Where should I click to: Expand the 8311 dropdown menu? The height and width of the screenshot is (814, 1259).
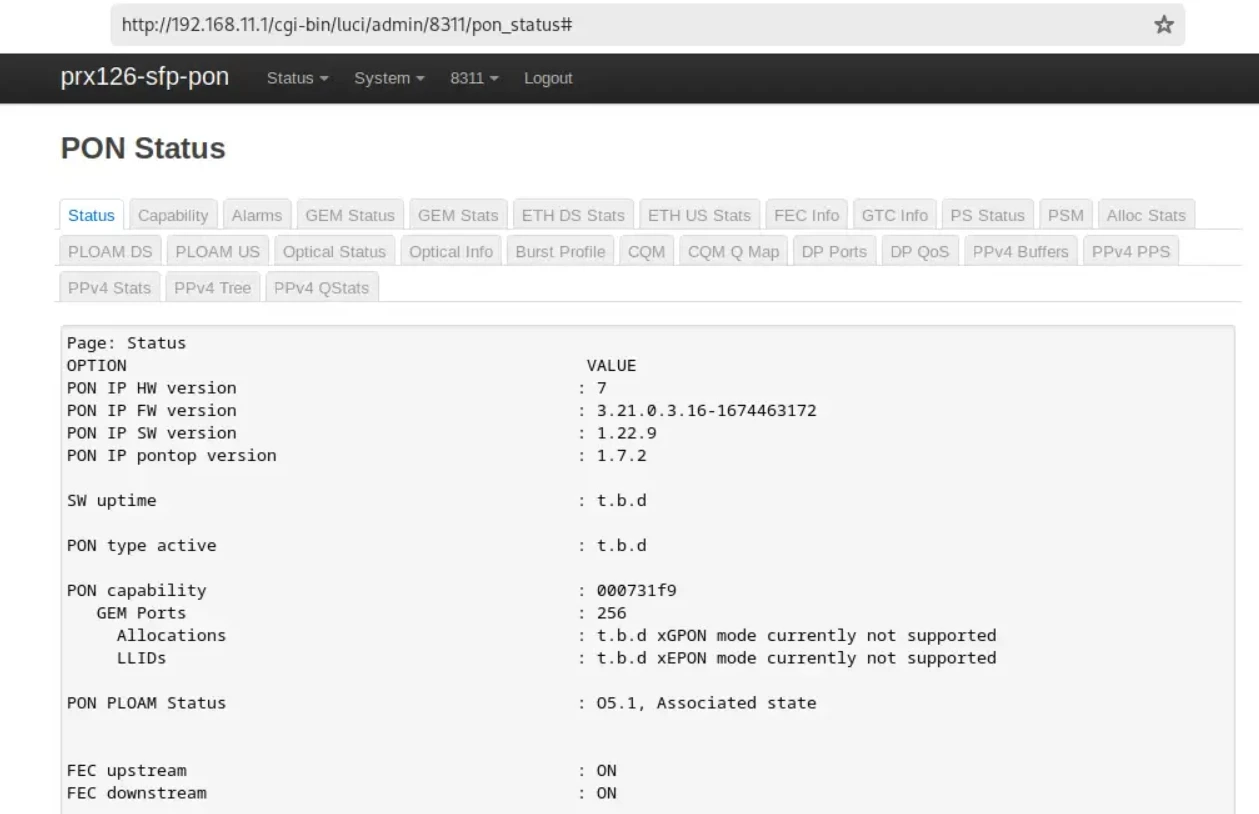pos(475,78)
